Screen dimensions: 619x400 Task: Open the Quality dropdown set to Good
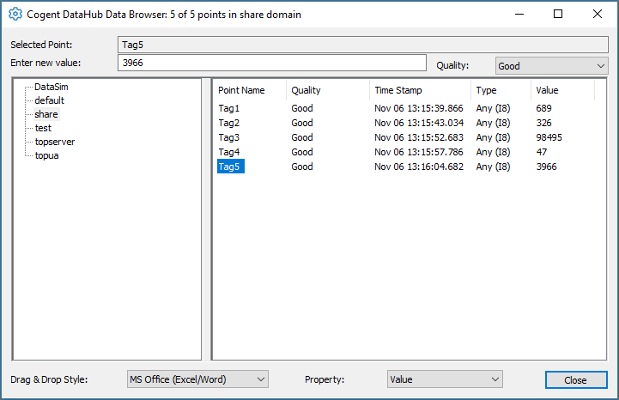[x=551, y=66]
